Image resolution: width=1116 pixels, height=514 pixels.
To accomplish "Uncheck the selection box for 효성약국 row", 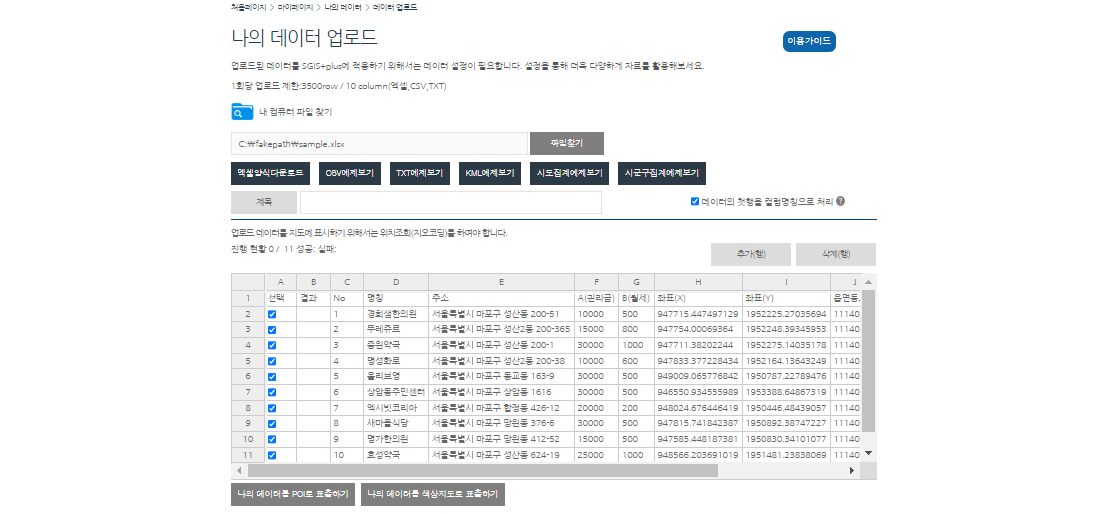I will (x=272, y=455).
